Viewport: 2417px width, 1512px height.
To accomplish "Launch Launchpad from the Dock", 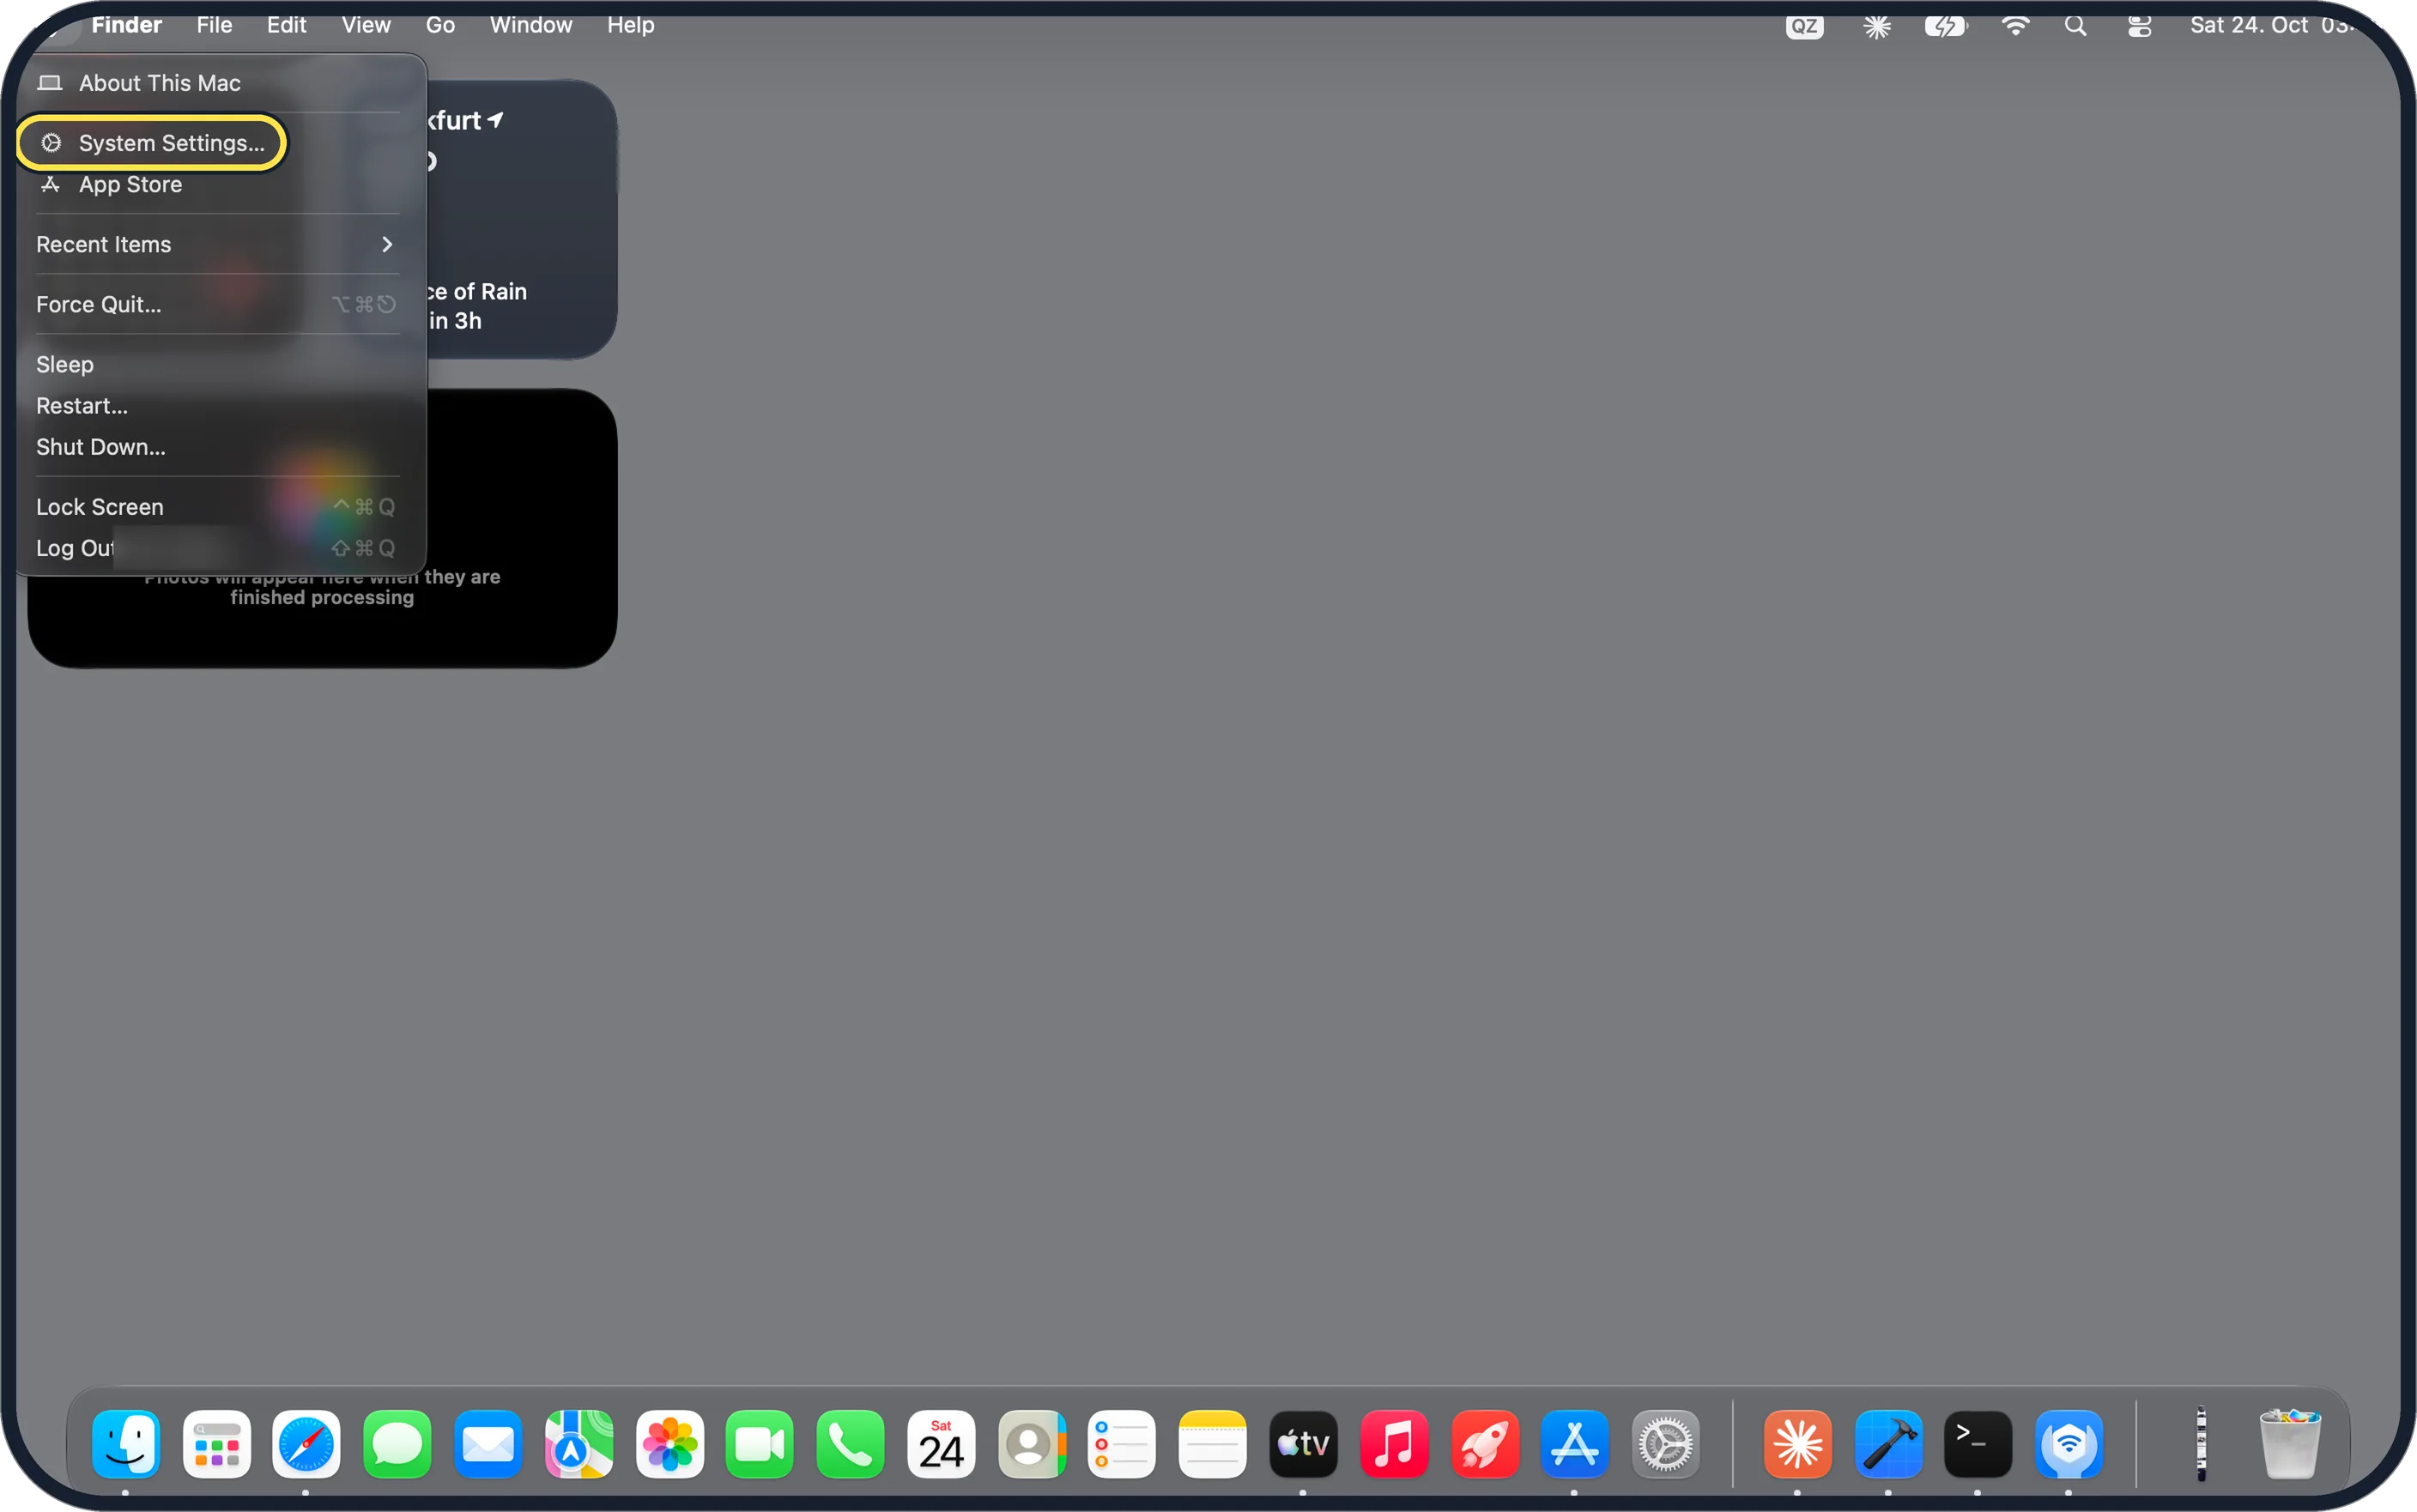I will (216, 1444).
